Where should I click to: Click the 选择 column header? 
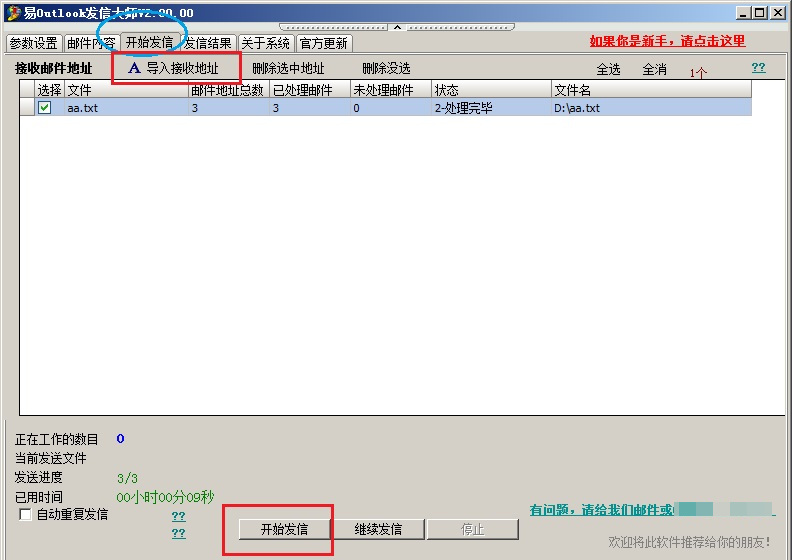click(x=50, y=90)
